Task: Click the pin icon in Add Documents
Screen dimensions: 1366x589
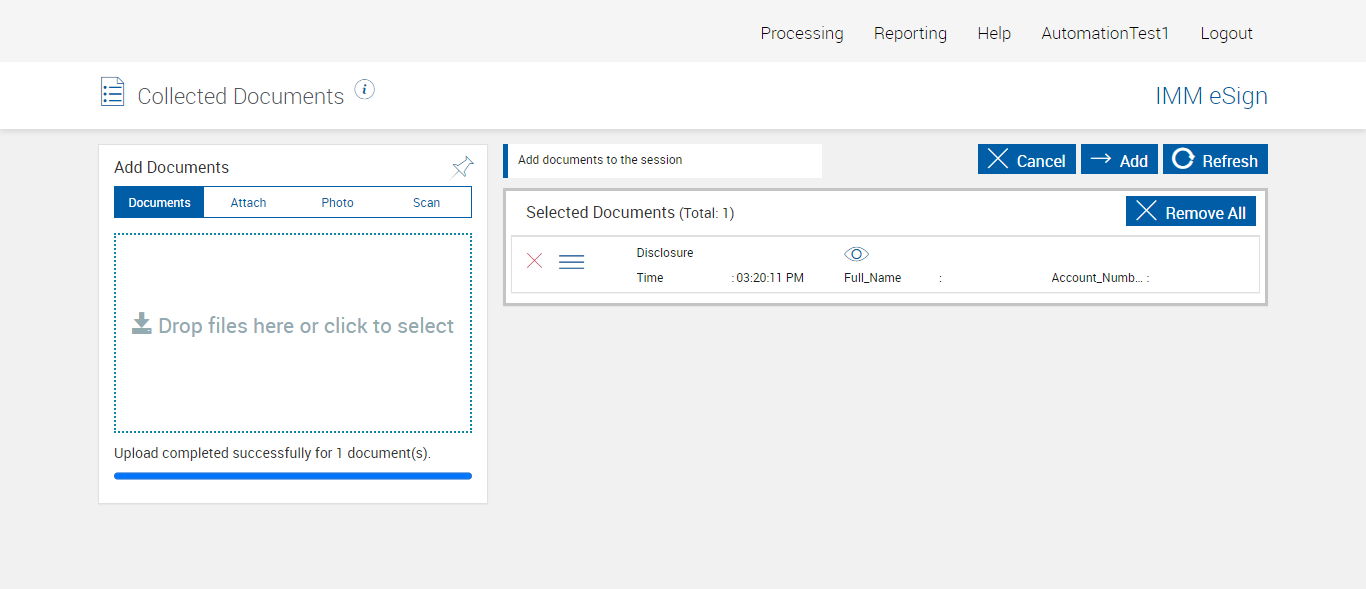Action: pos(463,167)
